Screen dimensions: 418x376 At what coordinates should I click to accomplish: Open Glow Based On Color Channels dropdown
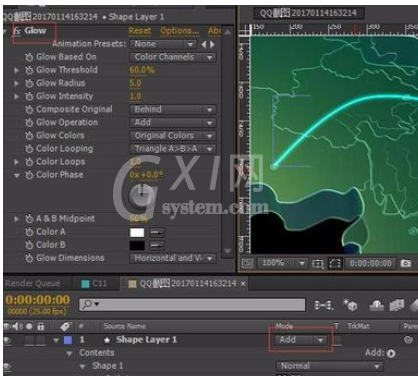tap(173, 57)
